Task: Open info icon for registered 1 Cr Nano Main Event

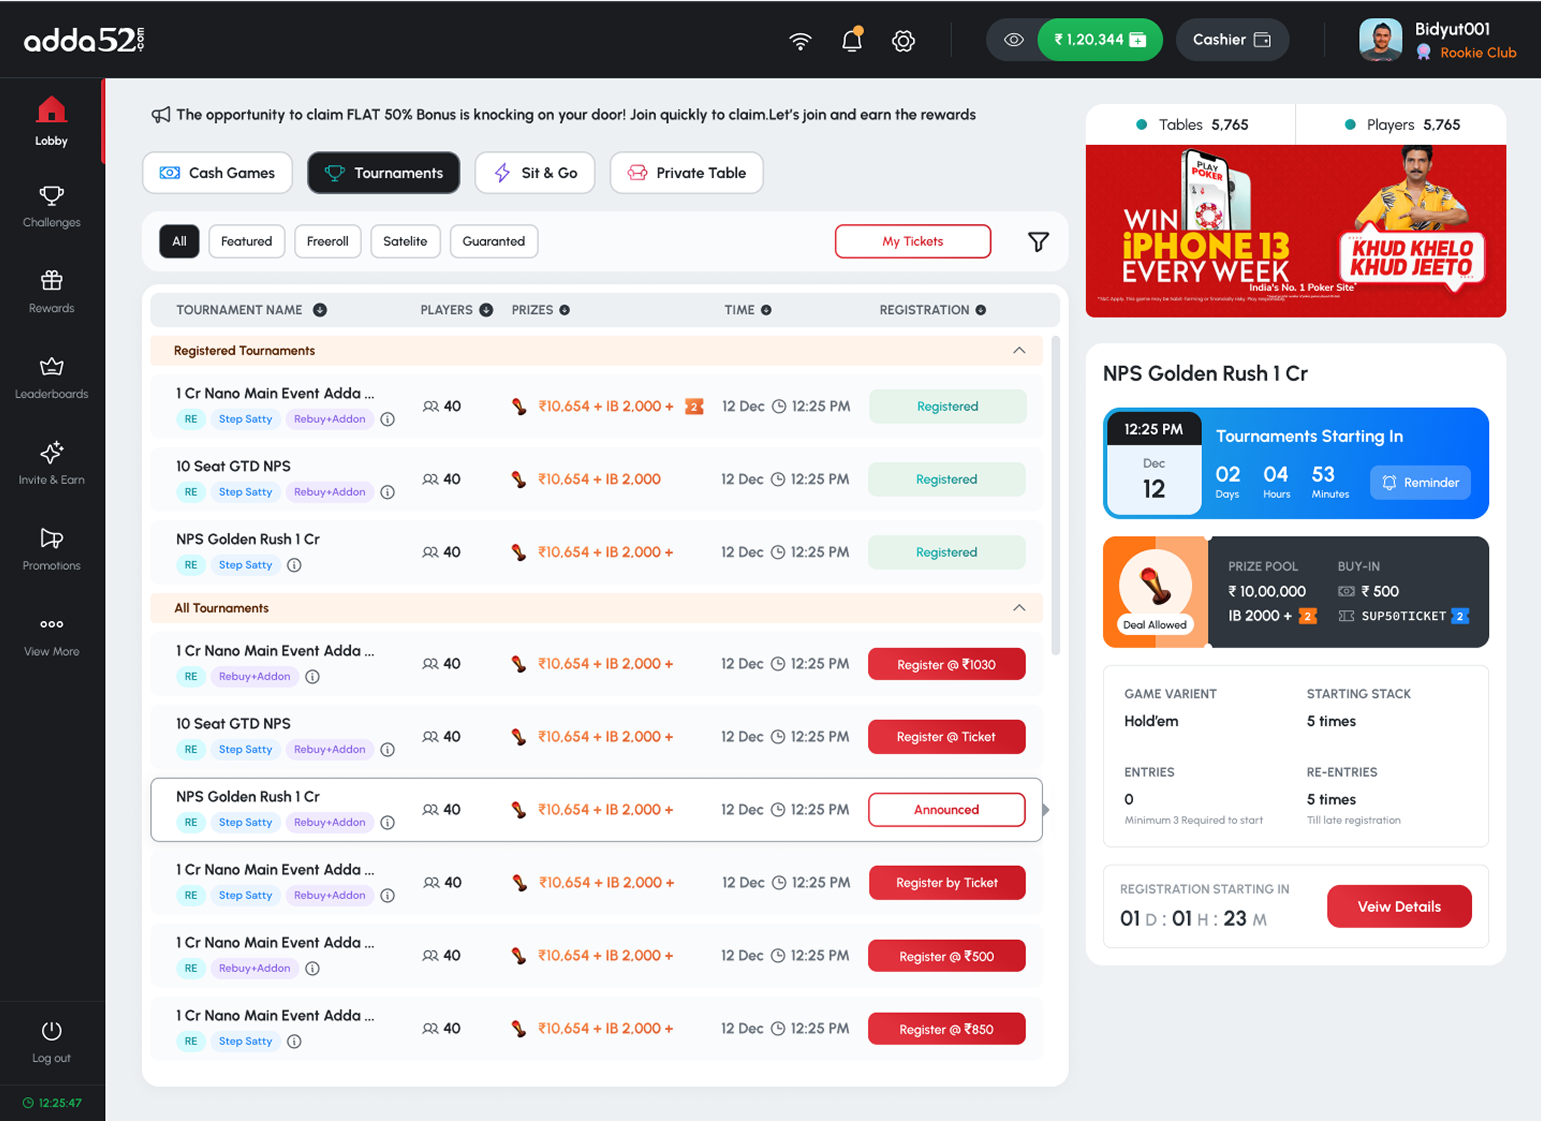Action: [388, 419]
